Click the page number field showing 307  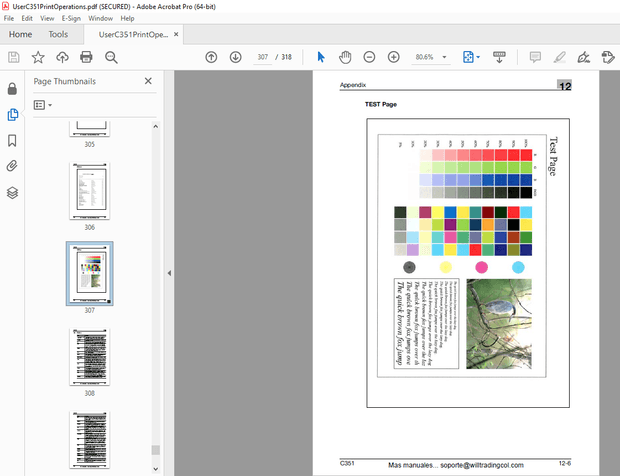tap(263, 57)
